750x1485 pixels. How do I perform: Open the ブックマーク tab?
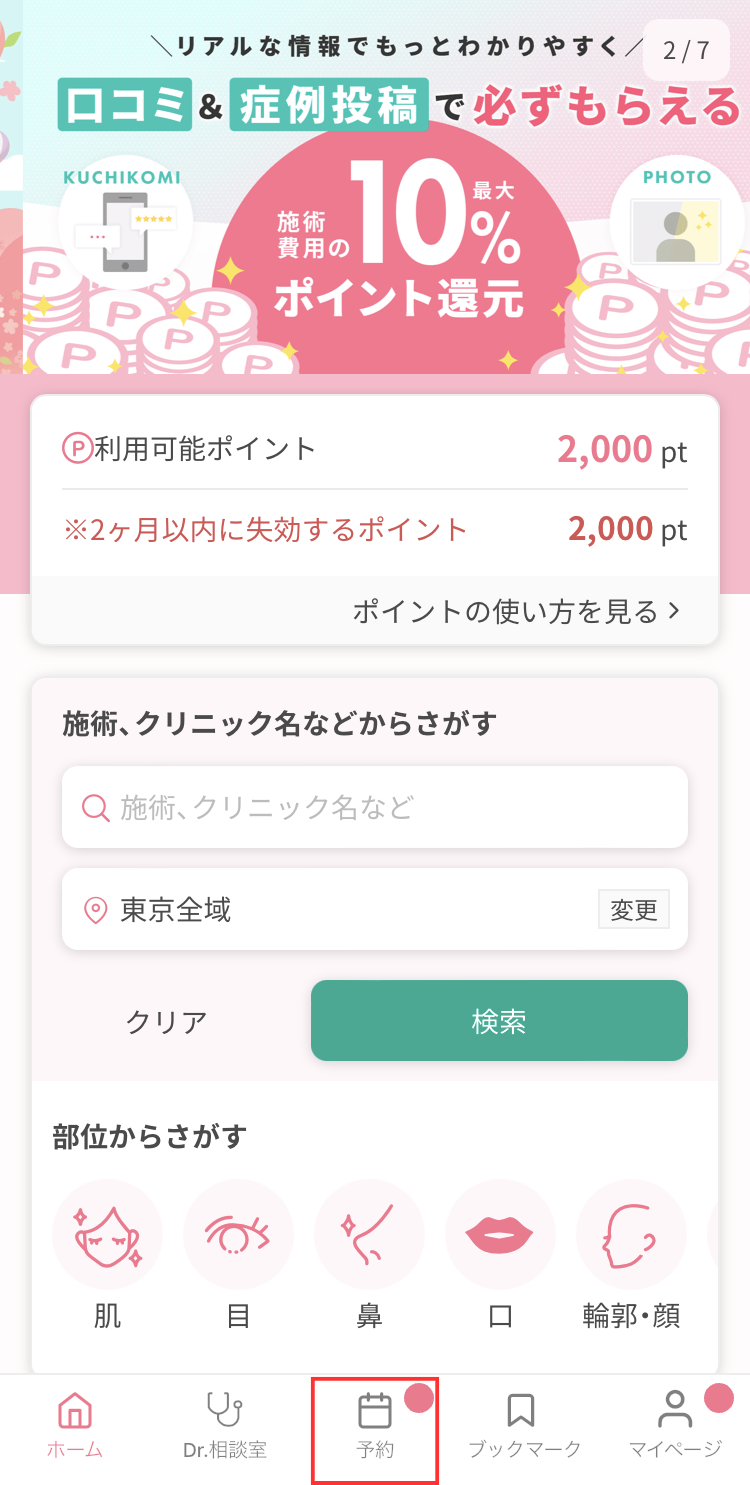point(524,1425)
